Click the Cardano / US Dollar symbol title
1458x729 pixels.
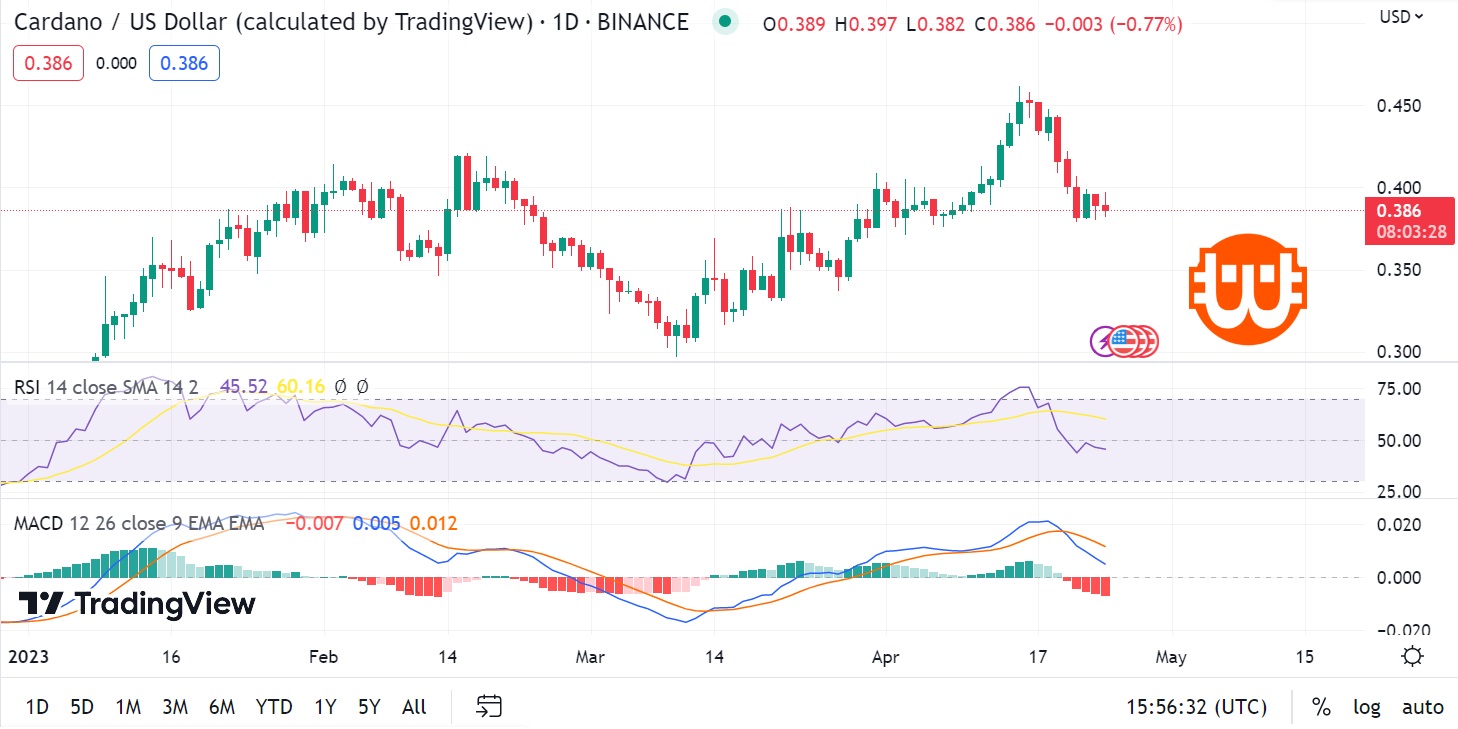click(272, 22)
